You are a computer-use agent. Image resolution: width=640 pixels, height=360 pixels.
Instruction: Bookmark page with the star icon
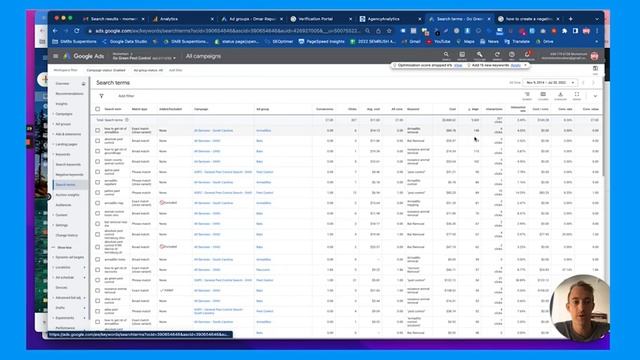point(389,31)
